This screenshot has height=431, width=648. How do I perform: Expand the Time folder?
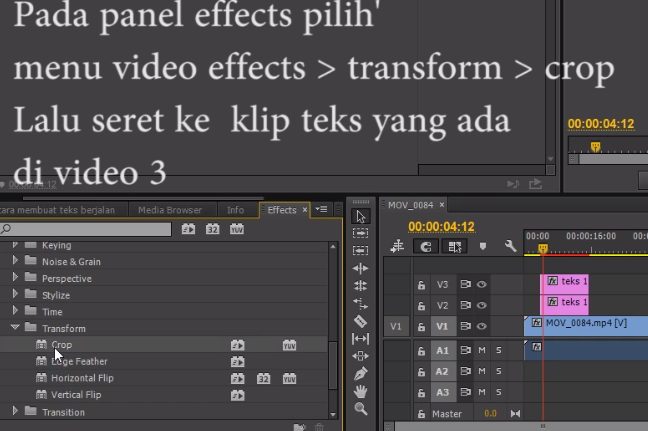(x=15, y=310)
